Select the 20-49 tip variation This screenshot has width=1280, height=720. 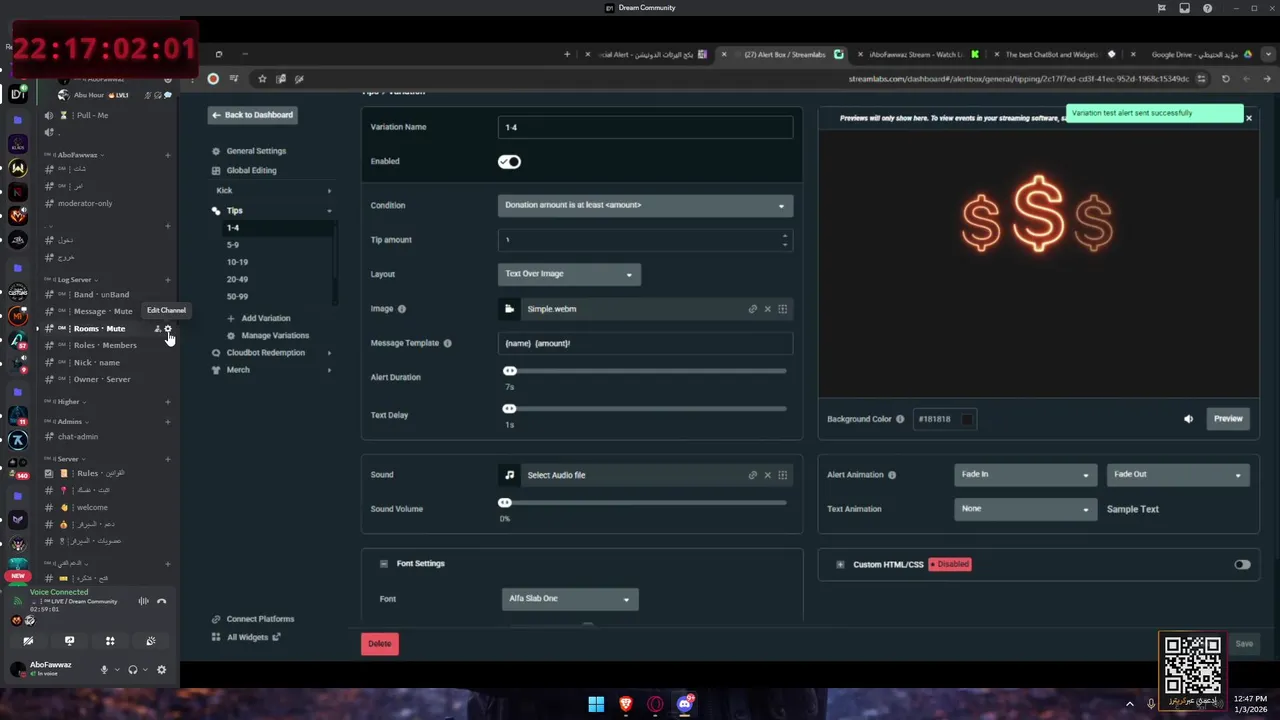(237, 279)
